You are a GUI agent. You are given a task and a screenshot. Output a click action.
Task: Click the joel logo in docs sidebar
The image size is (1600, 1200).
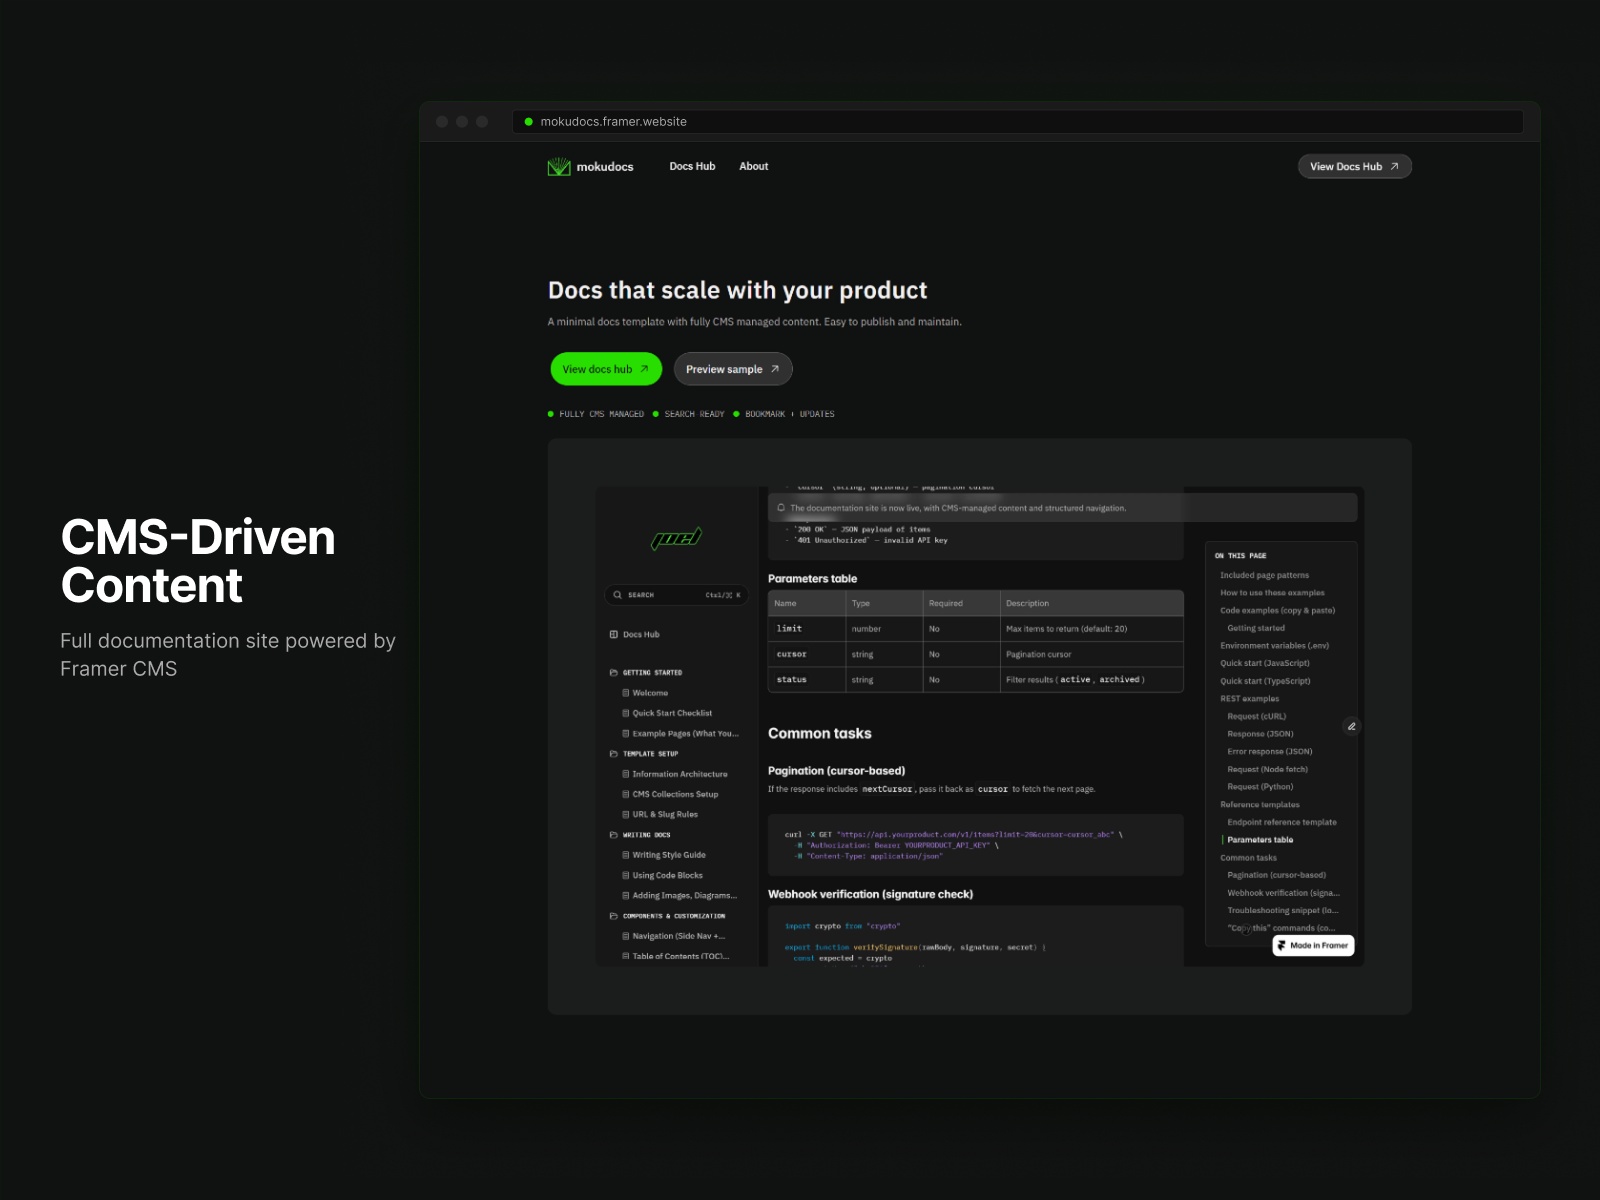tap(677, 538)
